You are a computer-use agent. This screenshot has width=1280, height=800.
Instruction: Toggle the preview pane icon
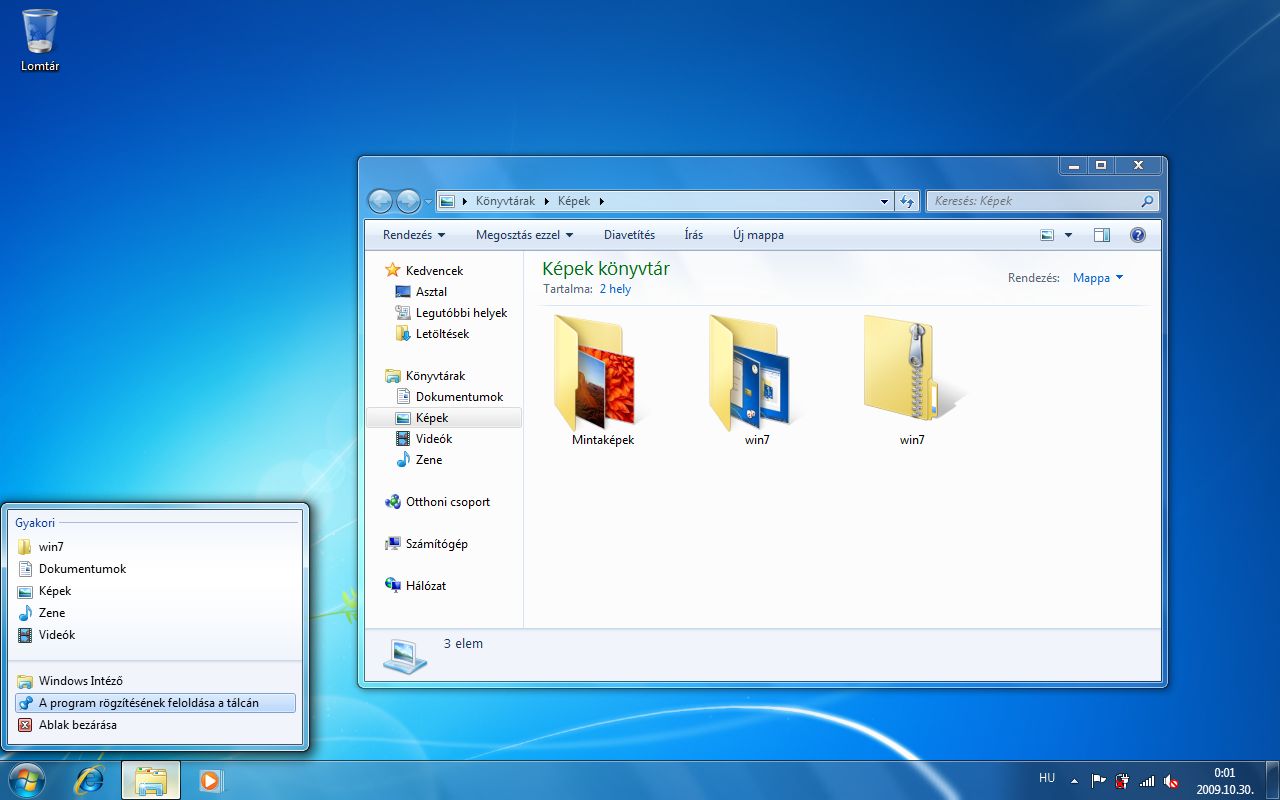point(1102,235)
